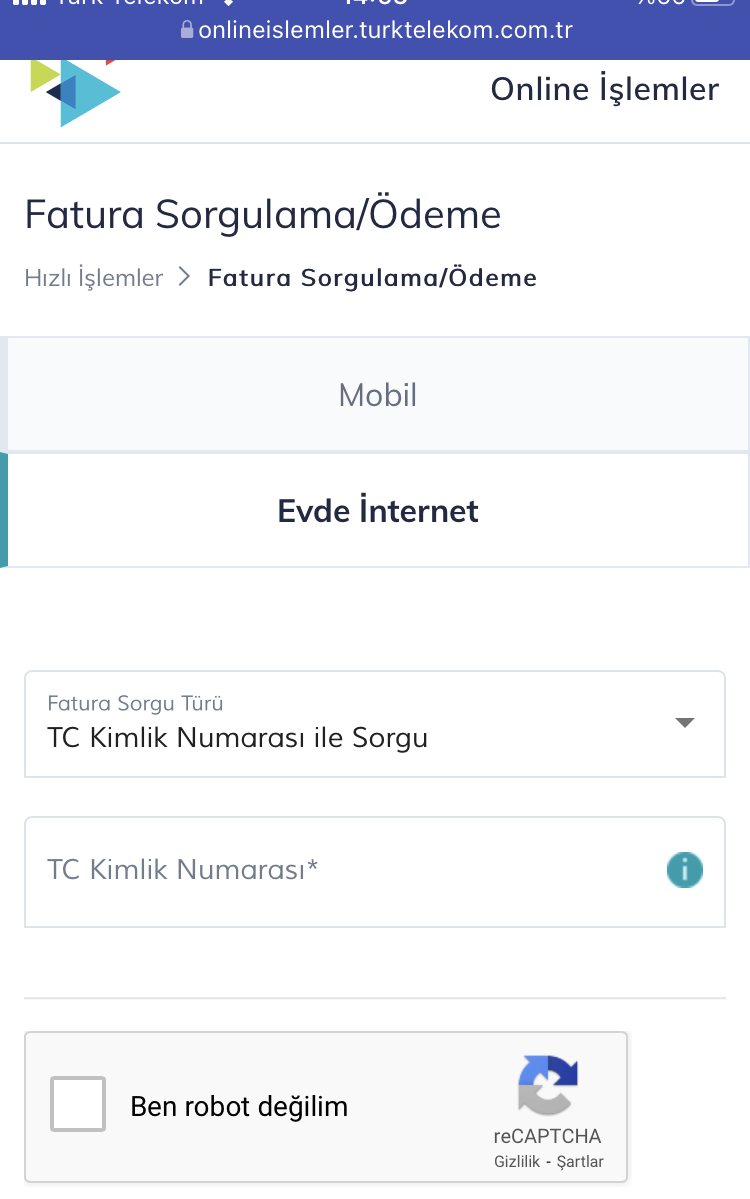750x1199 pixels.
Task: Click the Online İşlemler header text
Action: tap(604, 89)
